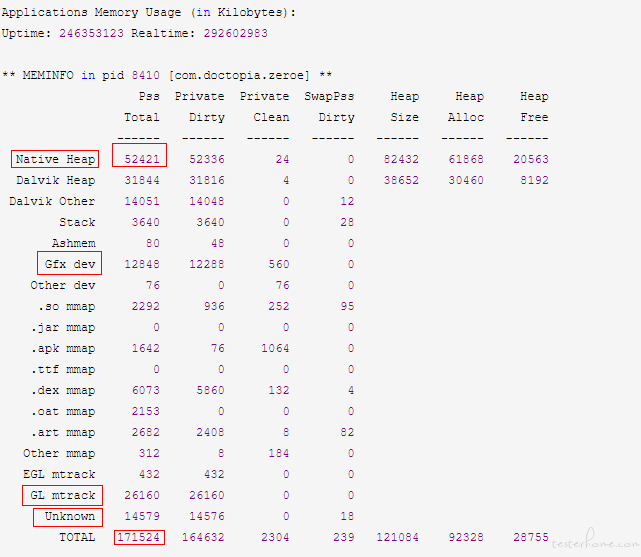Click Dalvik Heap Heap Size 38652
Image resolution: width=641 pixels, height=557 pixels.
[401, 180]
